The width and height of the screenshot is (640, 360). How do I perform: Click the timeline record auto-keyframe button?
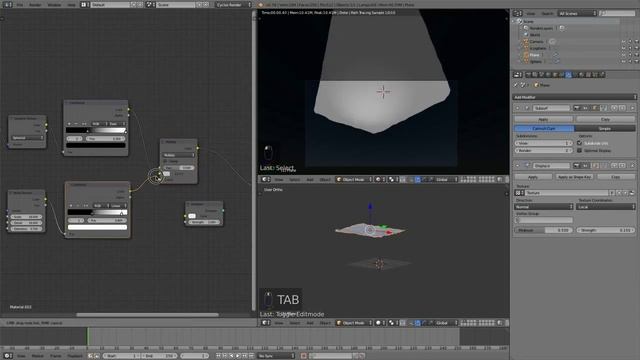tap(303, 356)
